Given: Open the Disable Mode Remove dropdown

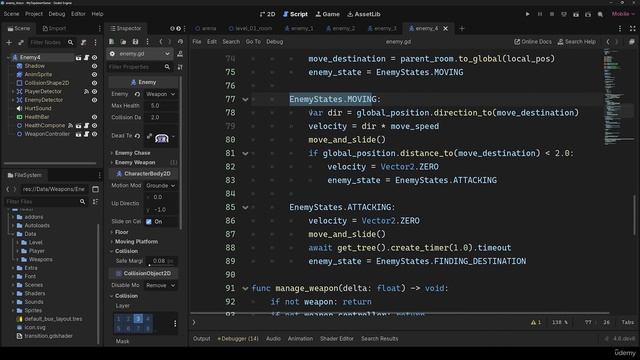Looking at the screenshot, I should coord(160,285).
